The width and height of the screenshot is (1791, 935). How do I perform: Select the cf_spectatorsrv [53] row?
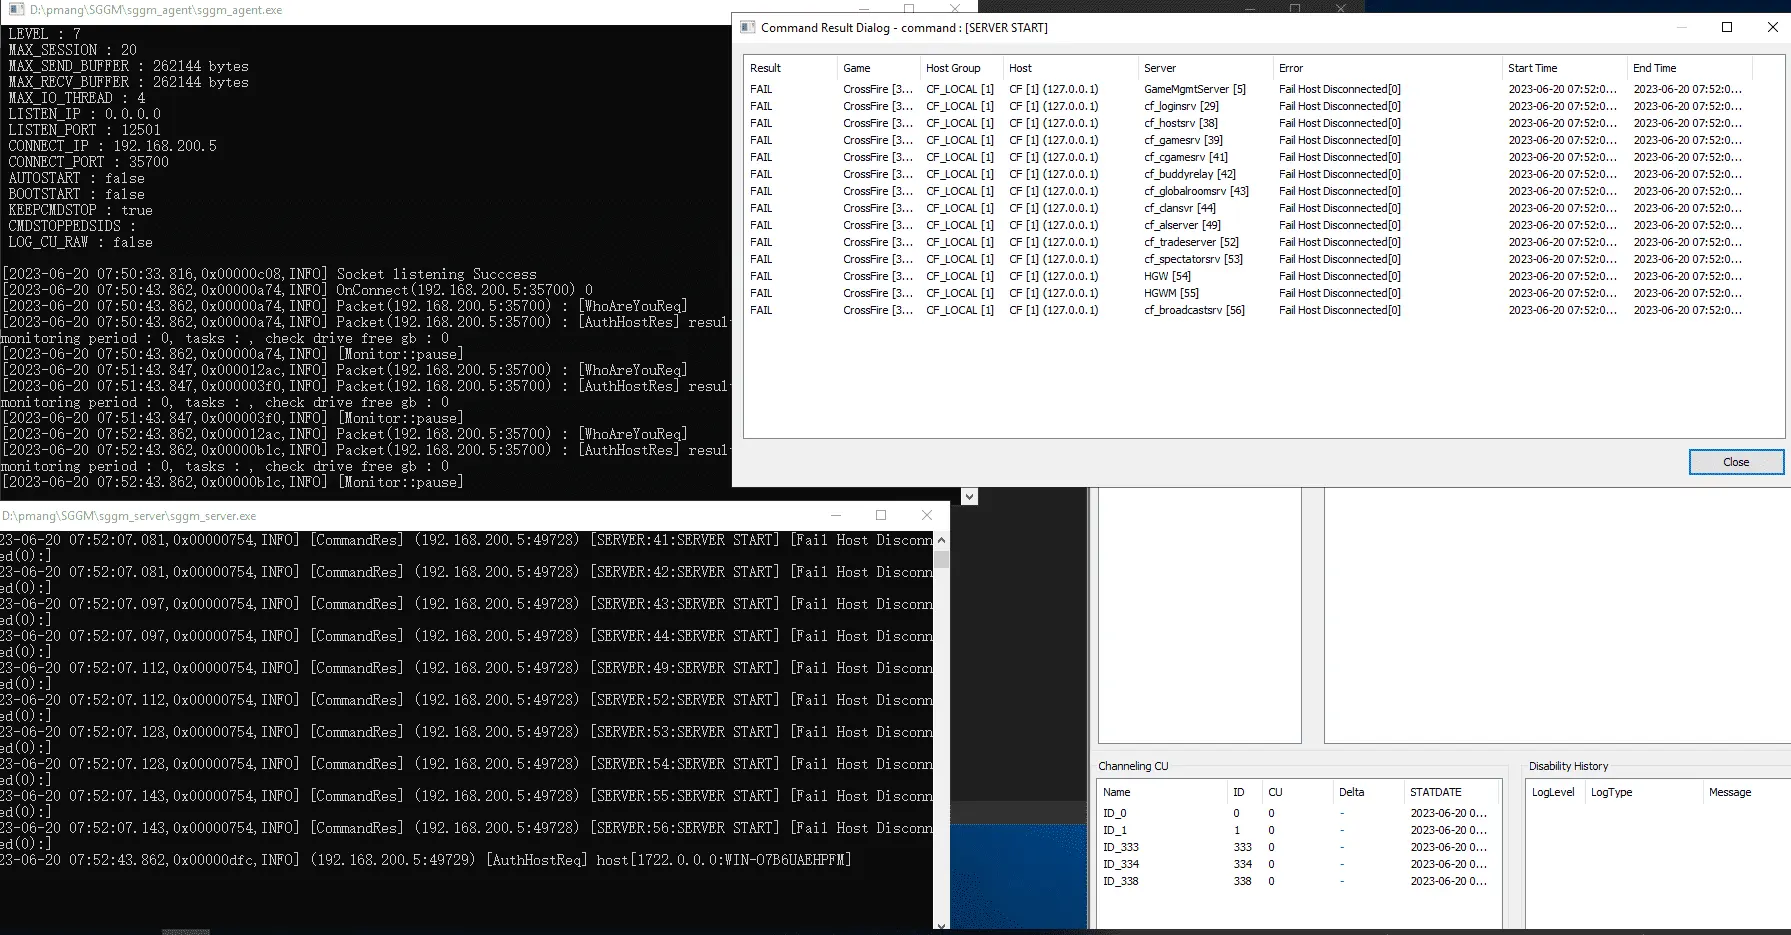(1246, 259)
